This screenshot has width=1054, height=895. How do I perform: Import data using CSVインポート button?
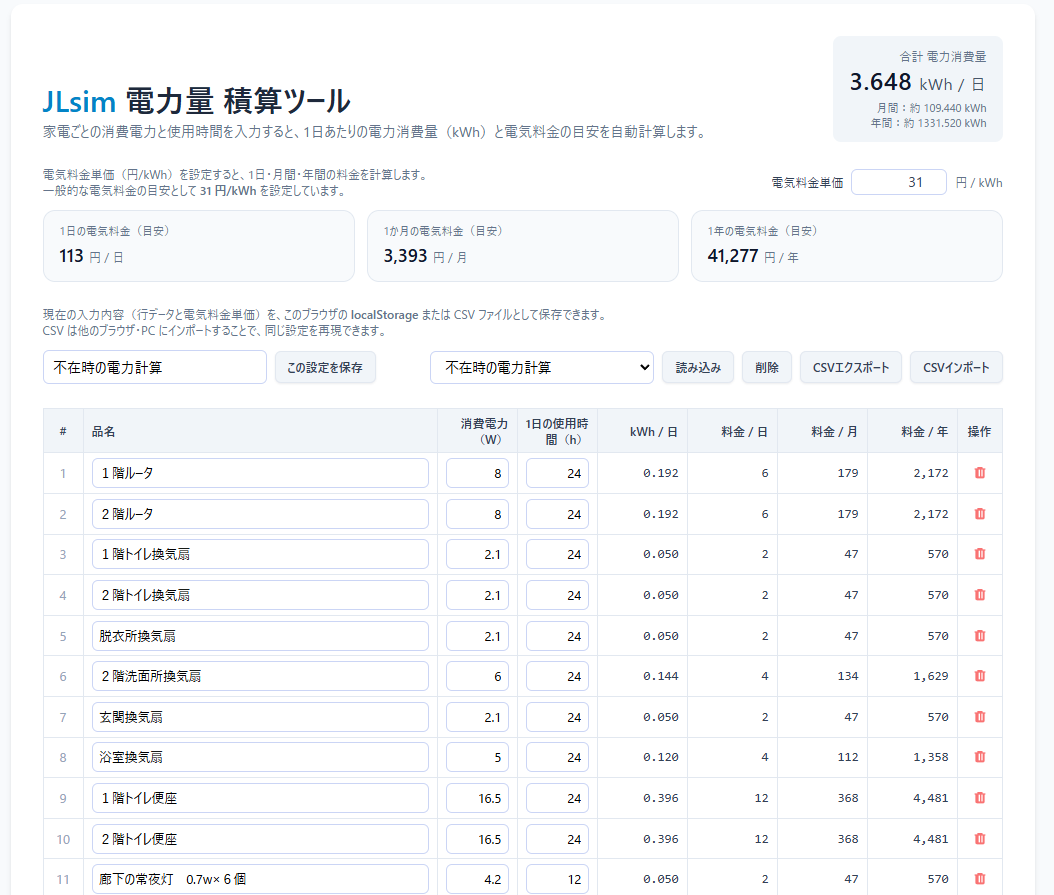tap(955, 368)
